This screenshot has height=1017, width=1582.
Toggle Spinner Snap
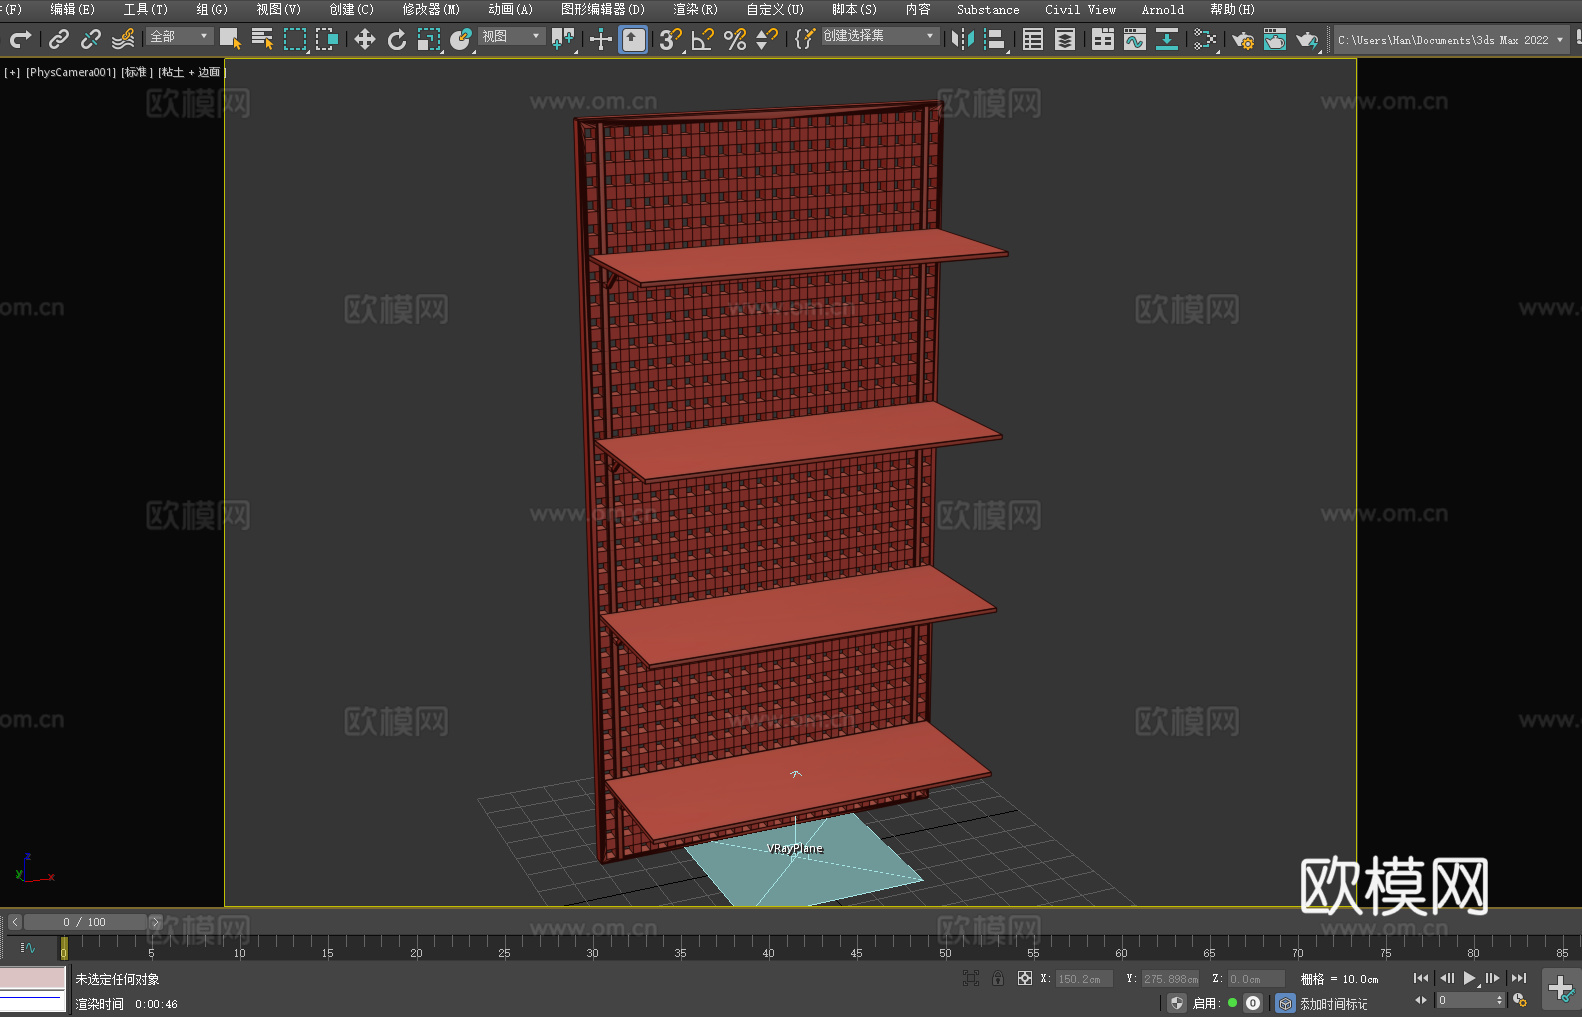point(766,39)
